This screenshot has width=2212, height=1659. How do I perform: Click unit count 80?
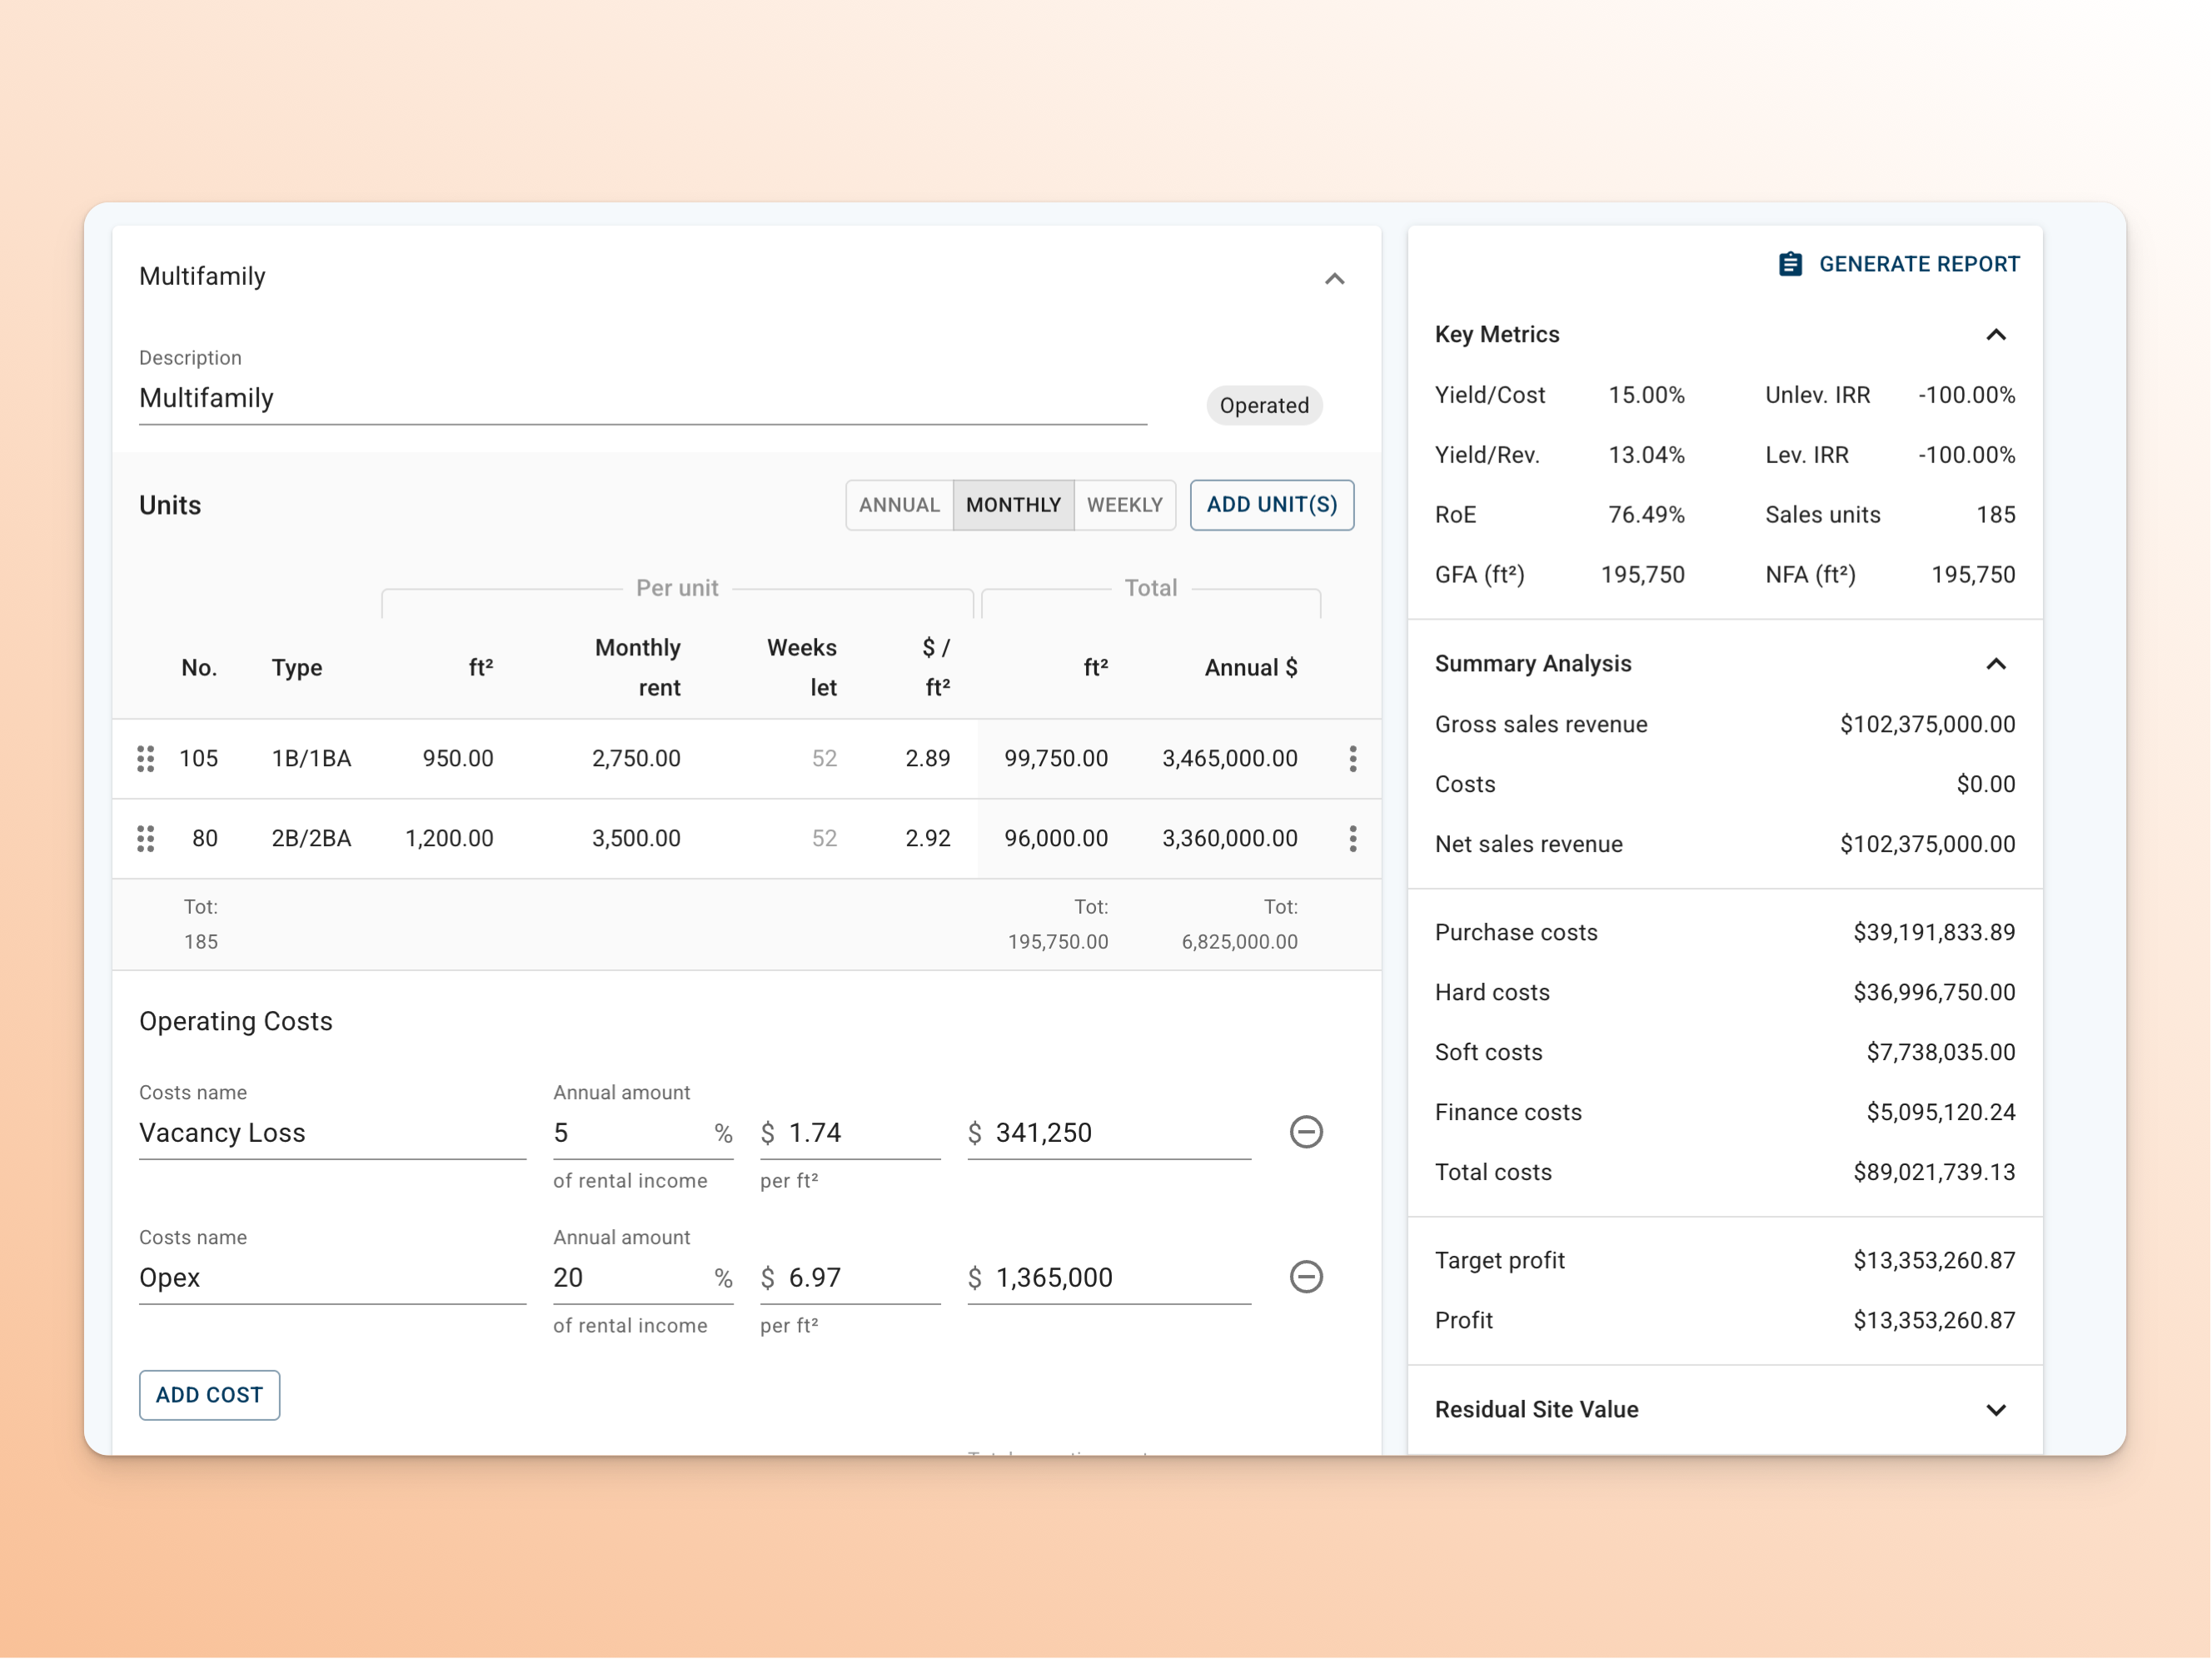click(x=205, y=839)
